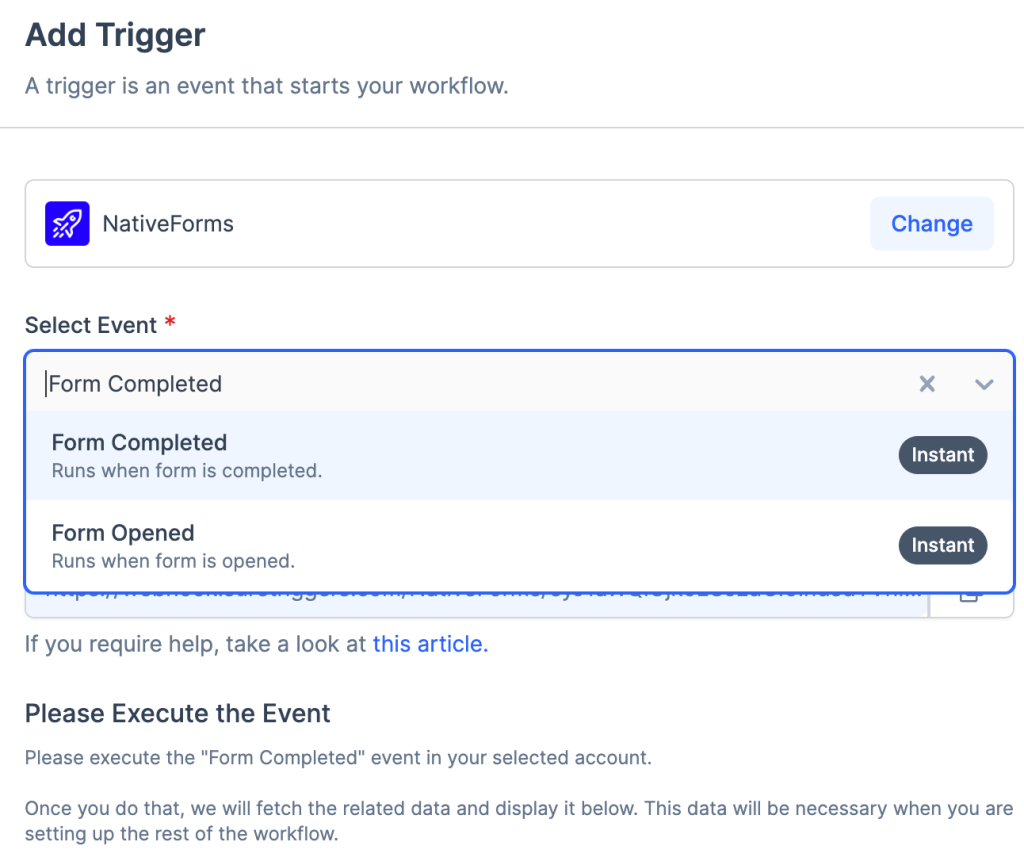1024x861 pixels.
Task: Collapse the Select Event dropdown chevron
Action: (984, 384)
